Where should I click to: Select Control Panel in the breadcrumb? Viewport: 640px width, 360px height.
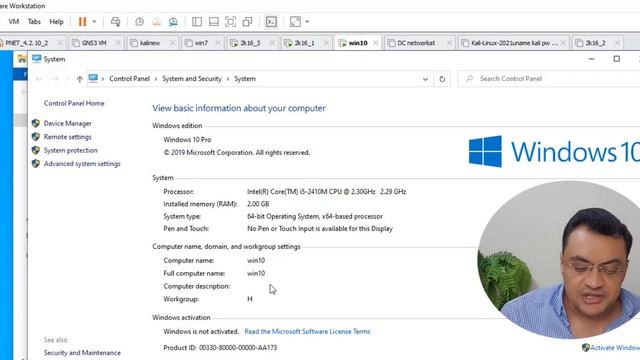click(x=129, y=79)
